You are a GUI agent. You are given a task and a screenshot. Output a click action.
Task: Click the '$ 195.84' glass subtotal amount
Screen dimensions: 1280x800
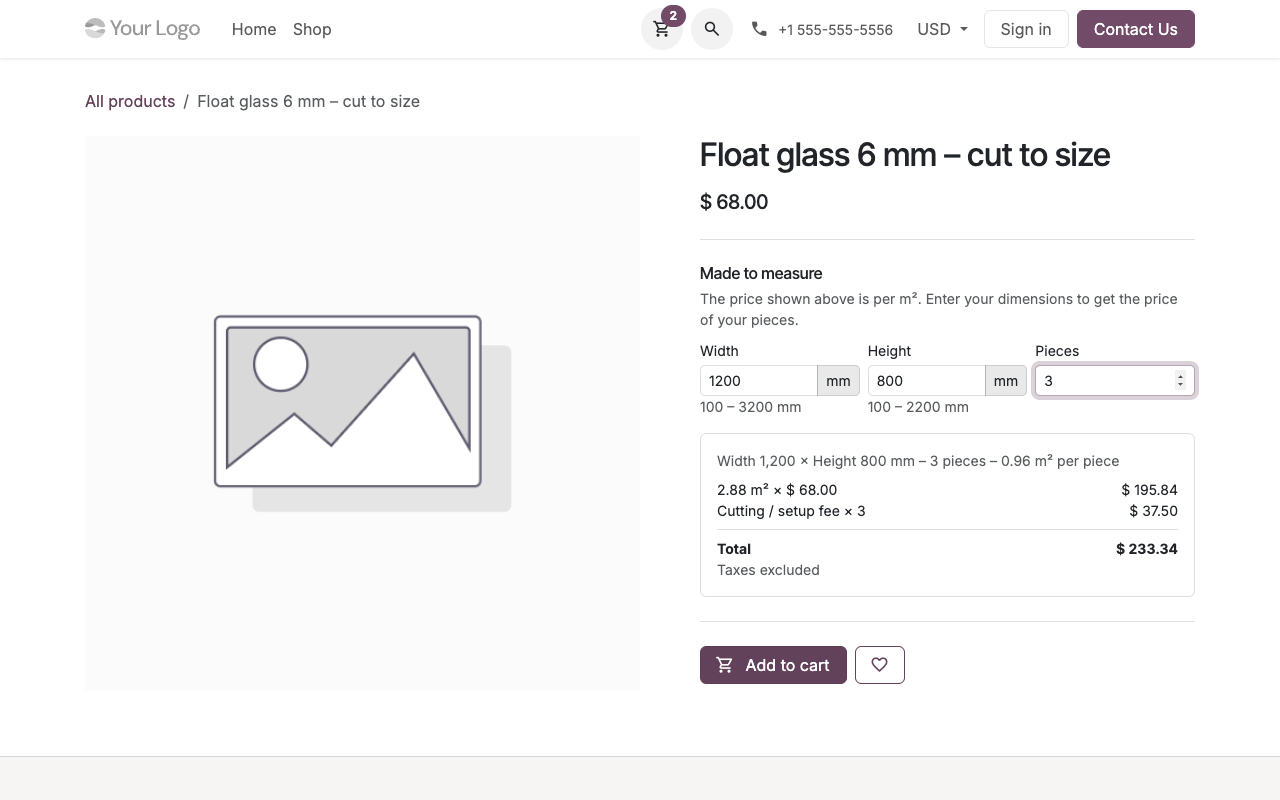pyautogui.click(x=1149, y=490)
